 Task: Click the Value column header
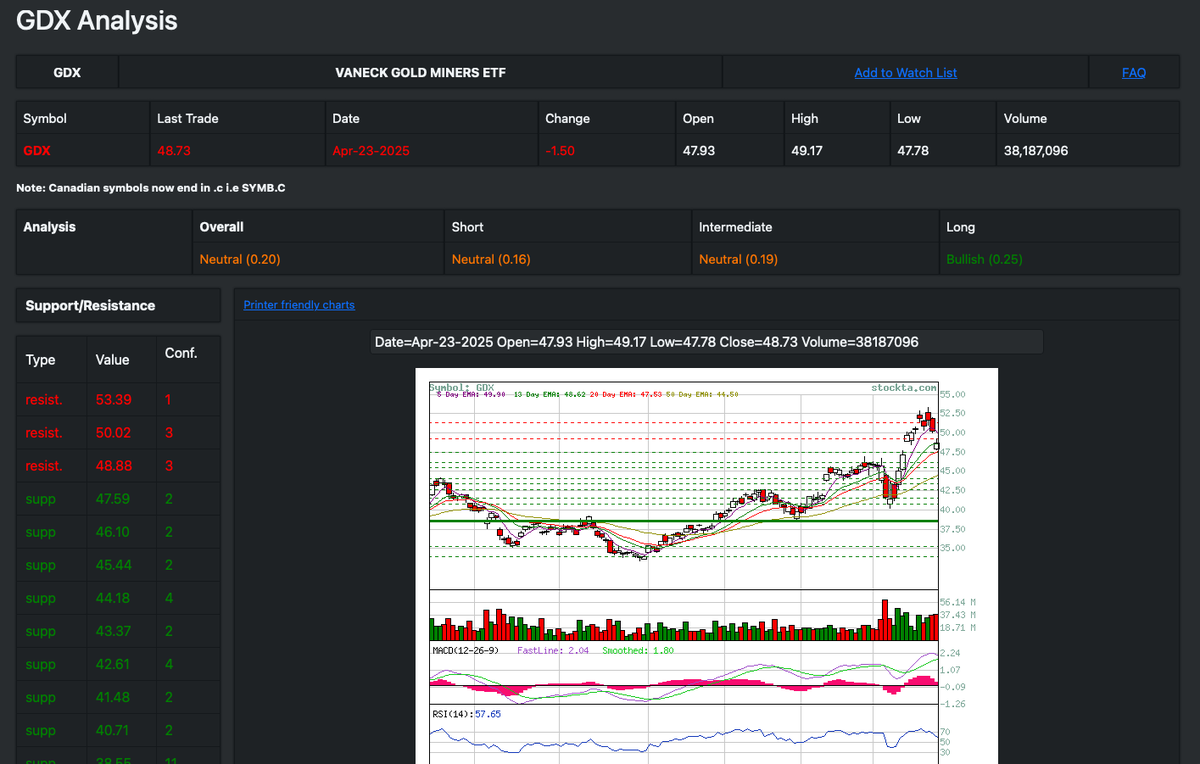[112, 360]
